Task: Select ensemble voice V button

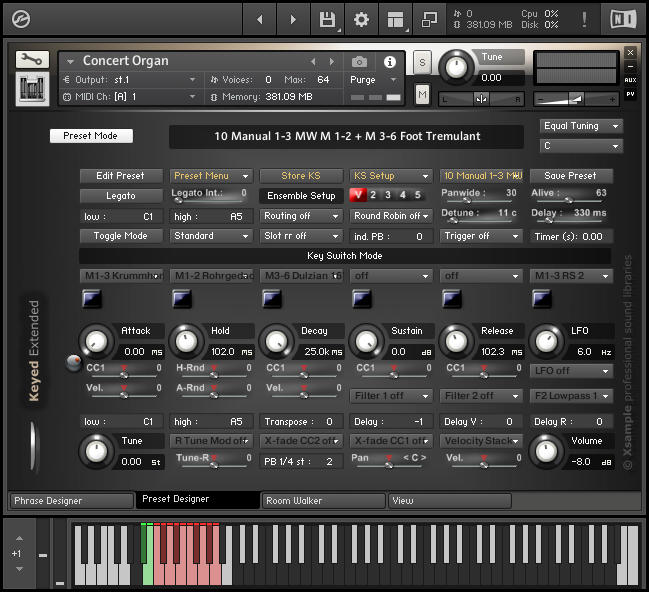Action: tap(358, 195)
